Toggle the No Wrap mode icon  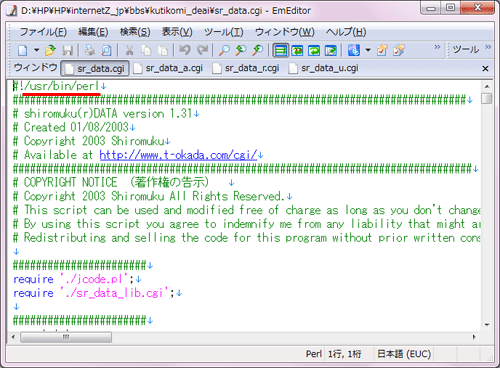(x=280, y=50)
